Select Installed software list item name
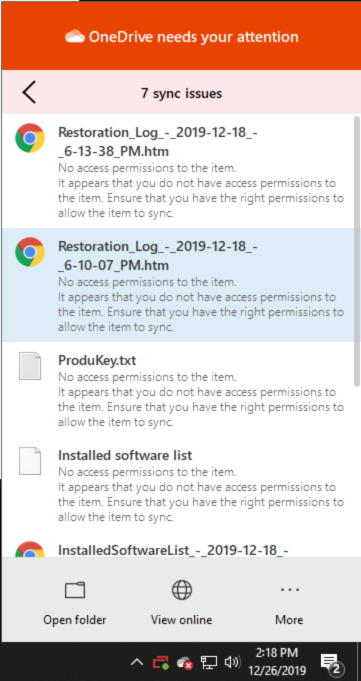This screenshot has width=361, height=681. point(125,455)
